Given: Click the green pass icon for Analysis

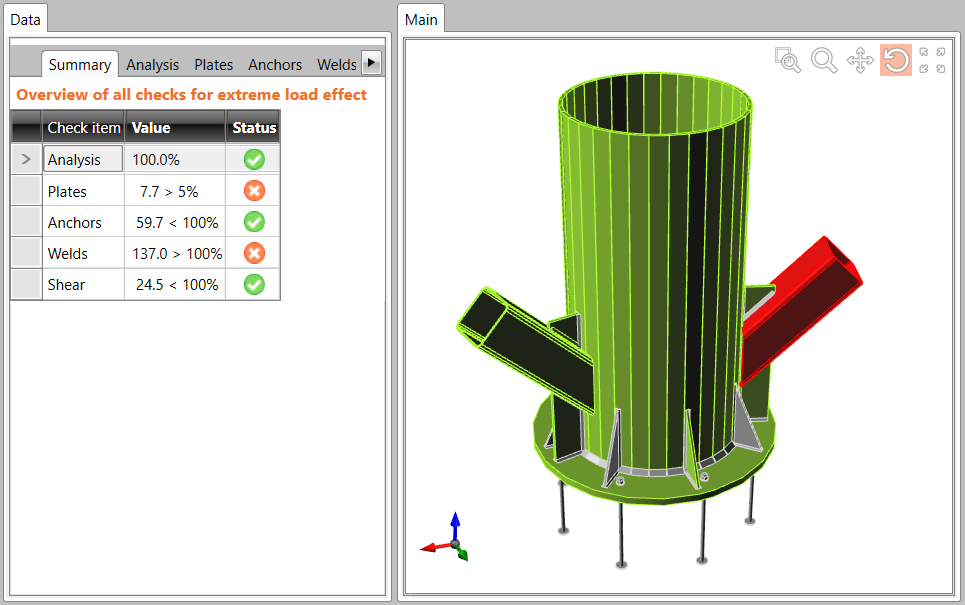Looking at the screenshot, I should coord(253,159).
